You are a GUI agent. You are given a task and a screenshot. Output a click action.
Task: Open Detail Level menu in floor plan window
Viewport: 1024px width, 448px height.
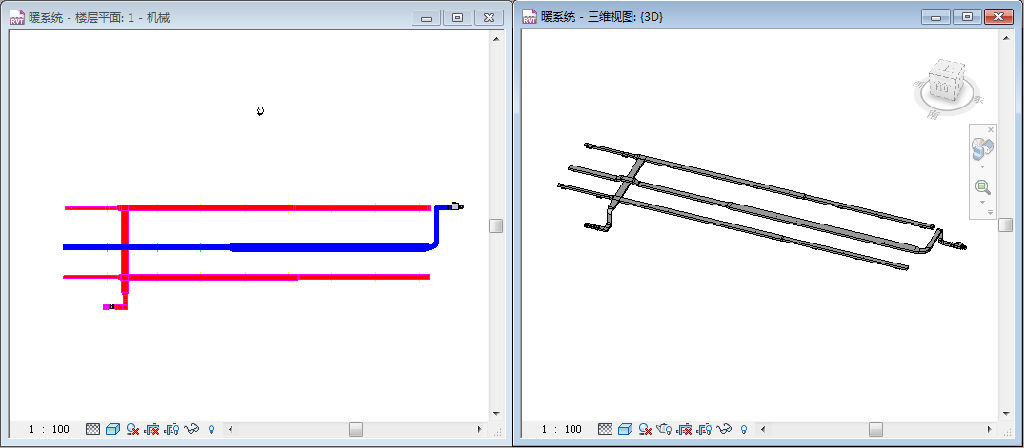coord(93,429)
